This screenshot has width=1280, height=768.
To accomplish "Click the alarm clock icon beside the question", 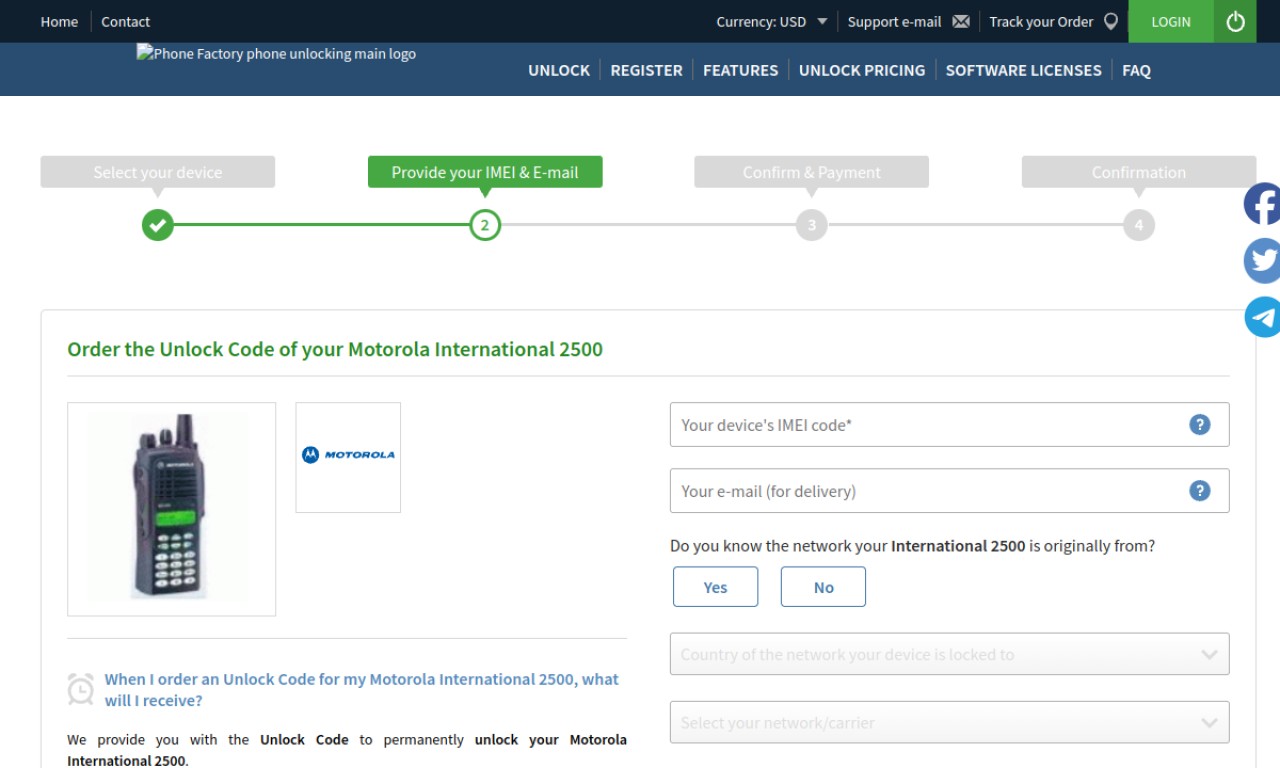I will pyautogui.click(x=81, y=688).
